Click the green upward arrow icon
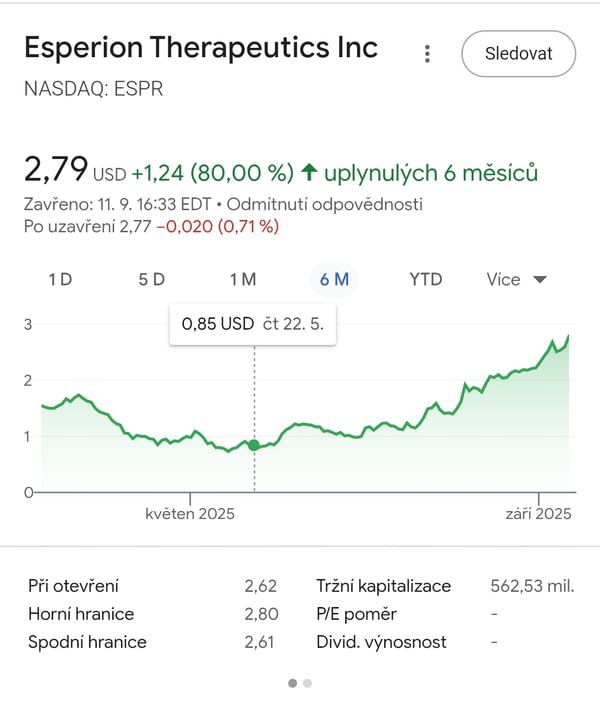Image resolution: width=600 pixels, height=709 pixels. click(x=309, y=173)
